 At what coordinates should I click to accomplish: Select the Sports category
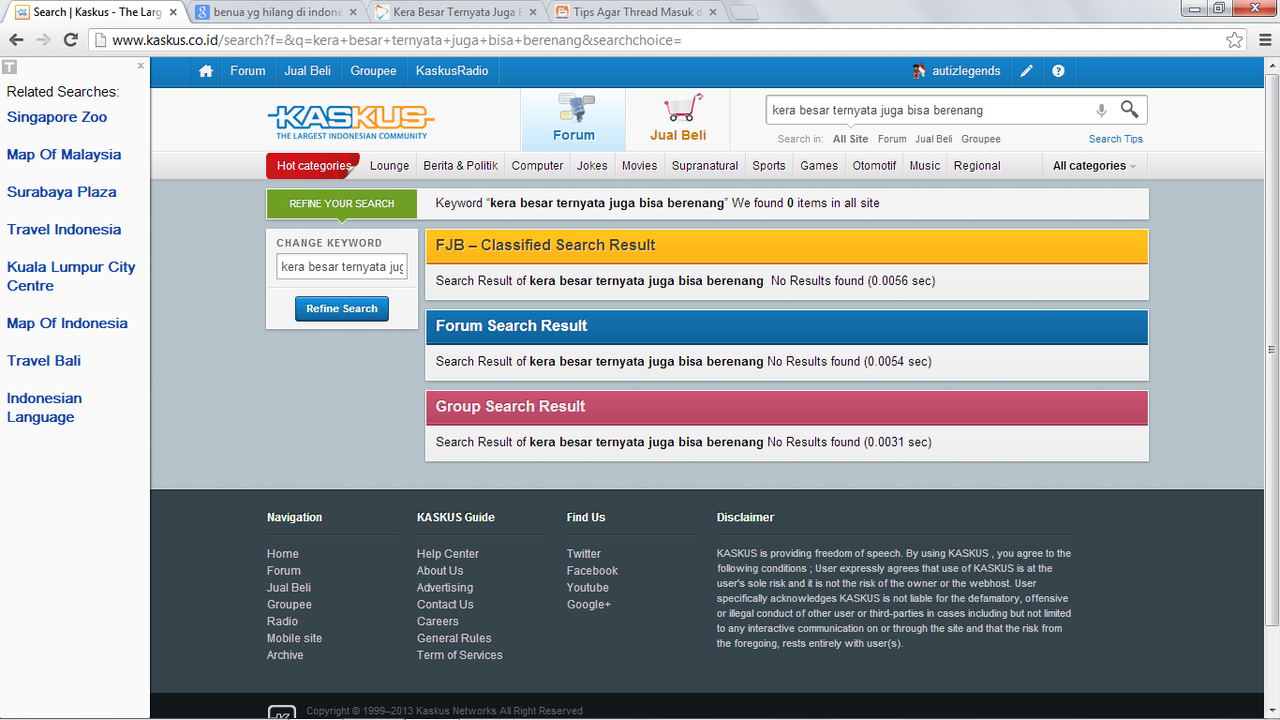coord(769,166)
